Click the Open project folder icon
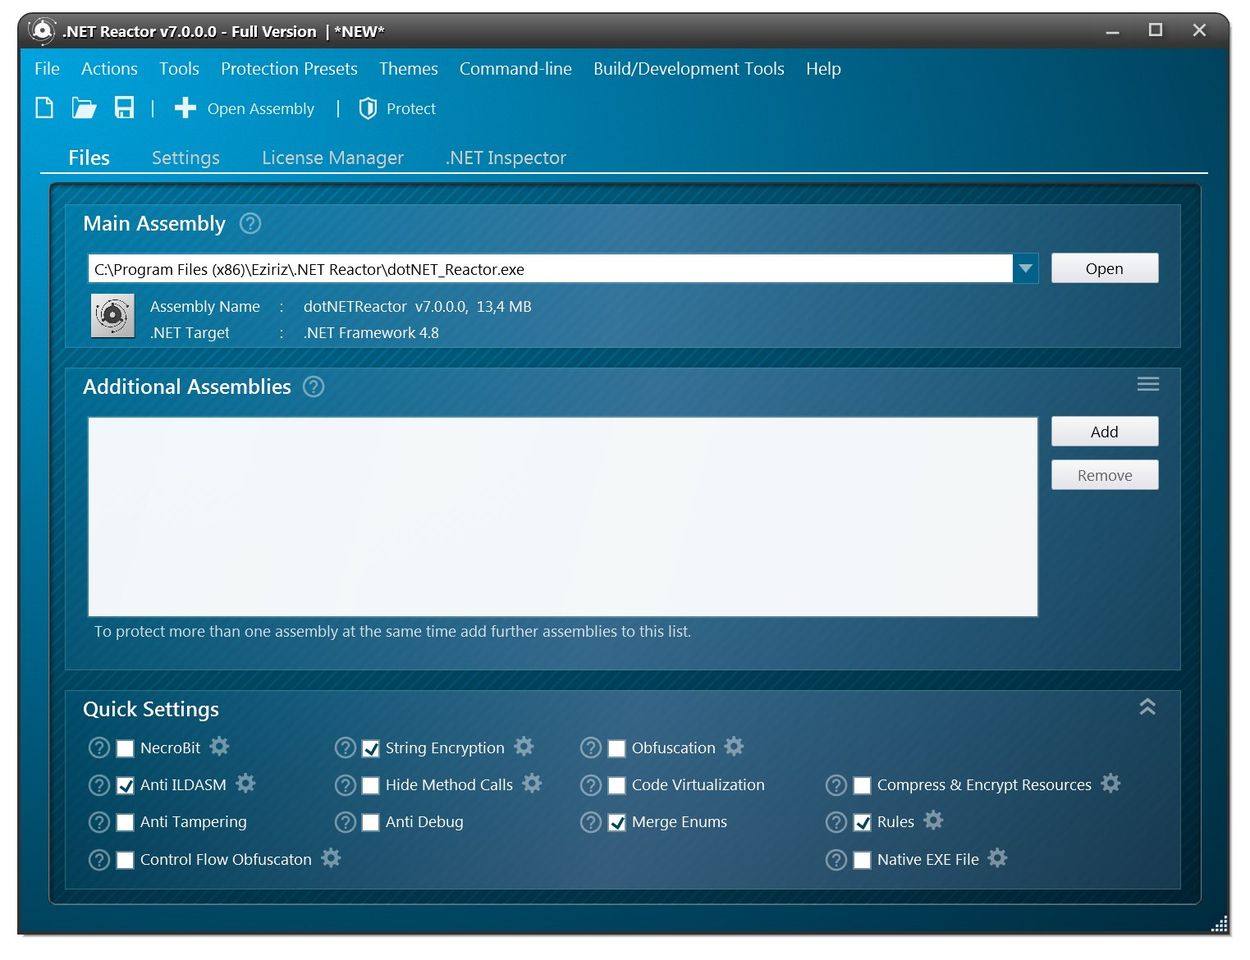1250x960 pixels. 84,108
